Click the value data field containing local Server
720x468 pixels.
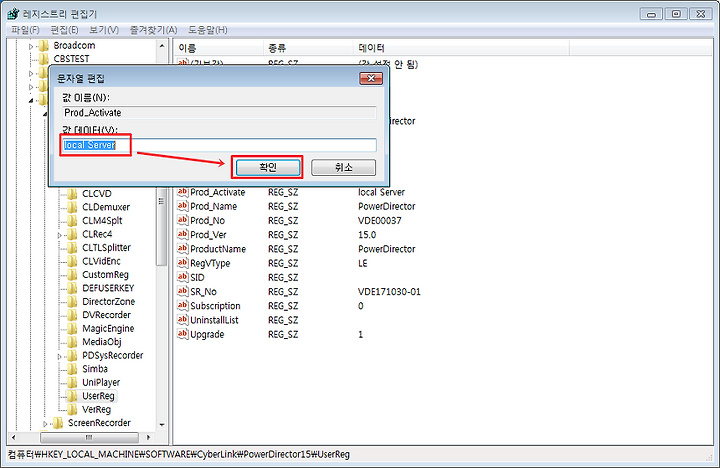219,145
